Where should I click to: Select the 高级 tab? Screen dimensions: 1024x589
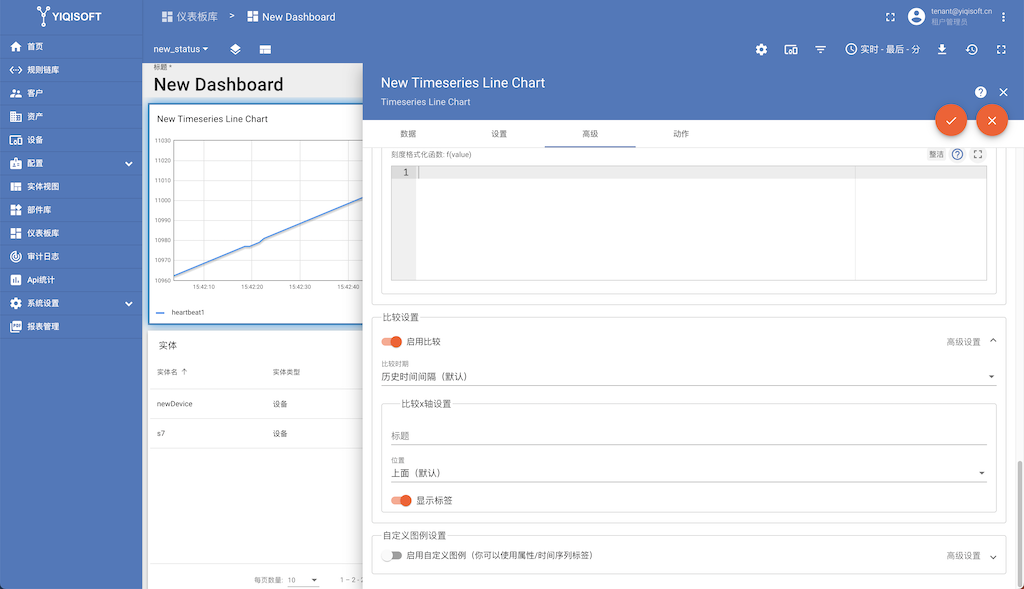590,134
